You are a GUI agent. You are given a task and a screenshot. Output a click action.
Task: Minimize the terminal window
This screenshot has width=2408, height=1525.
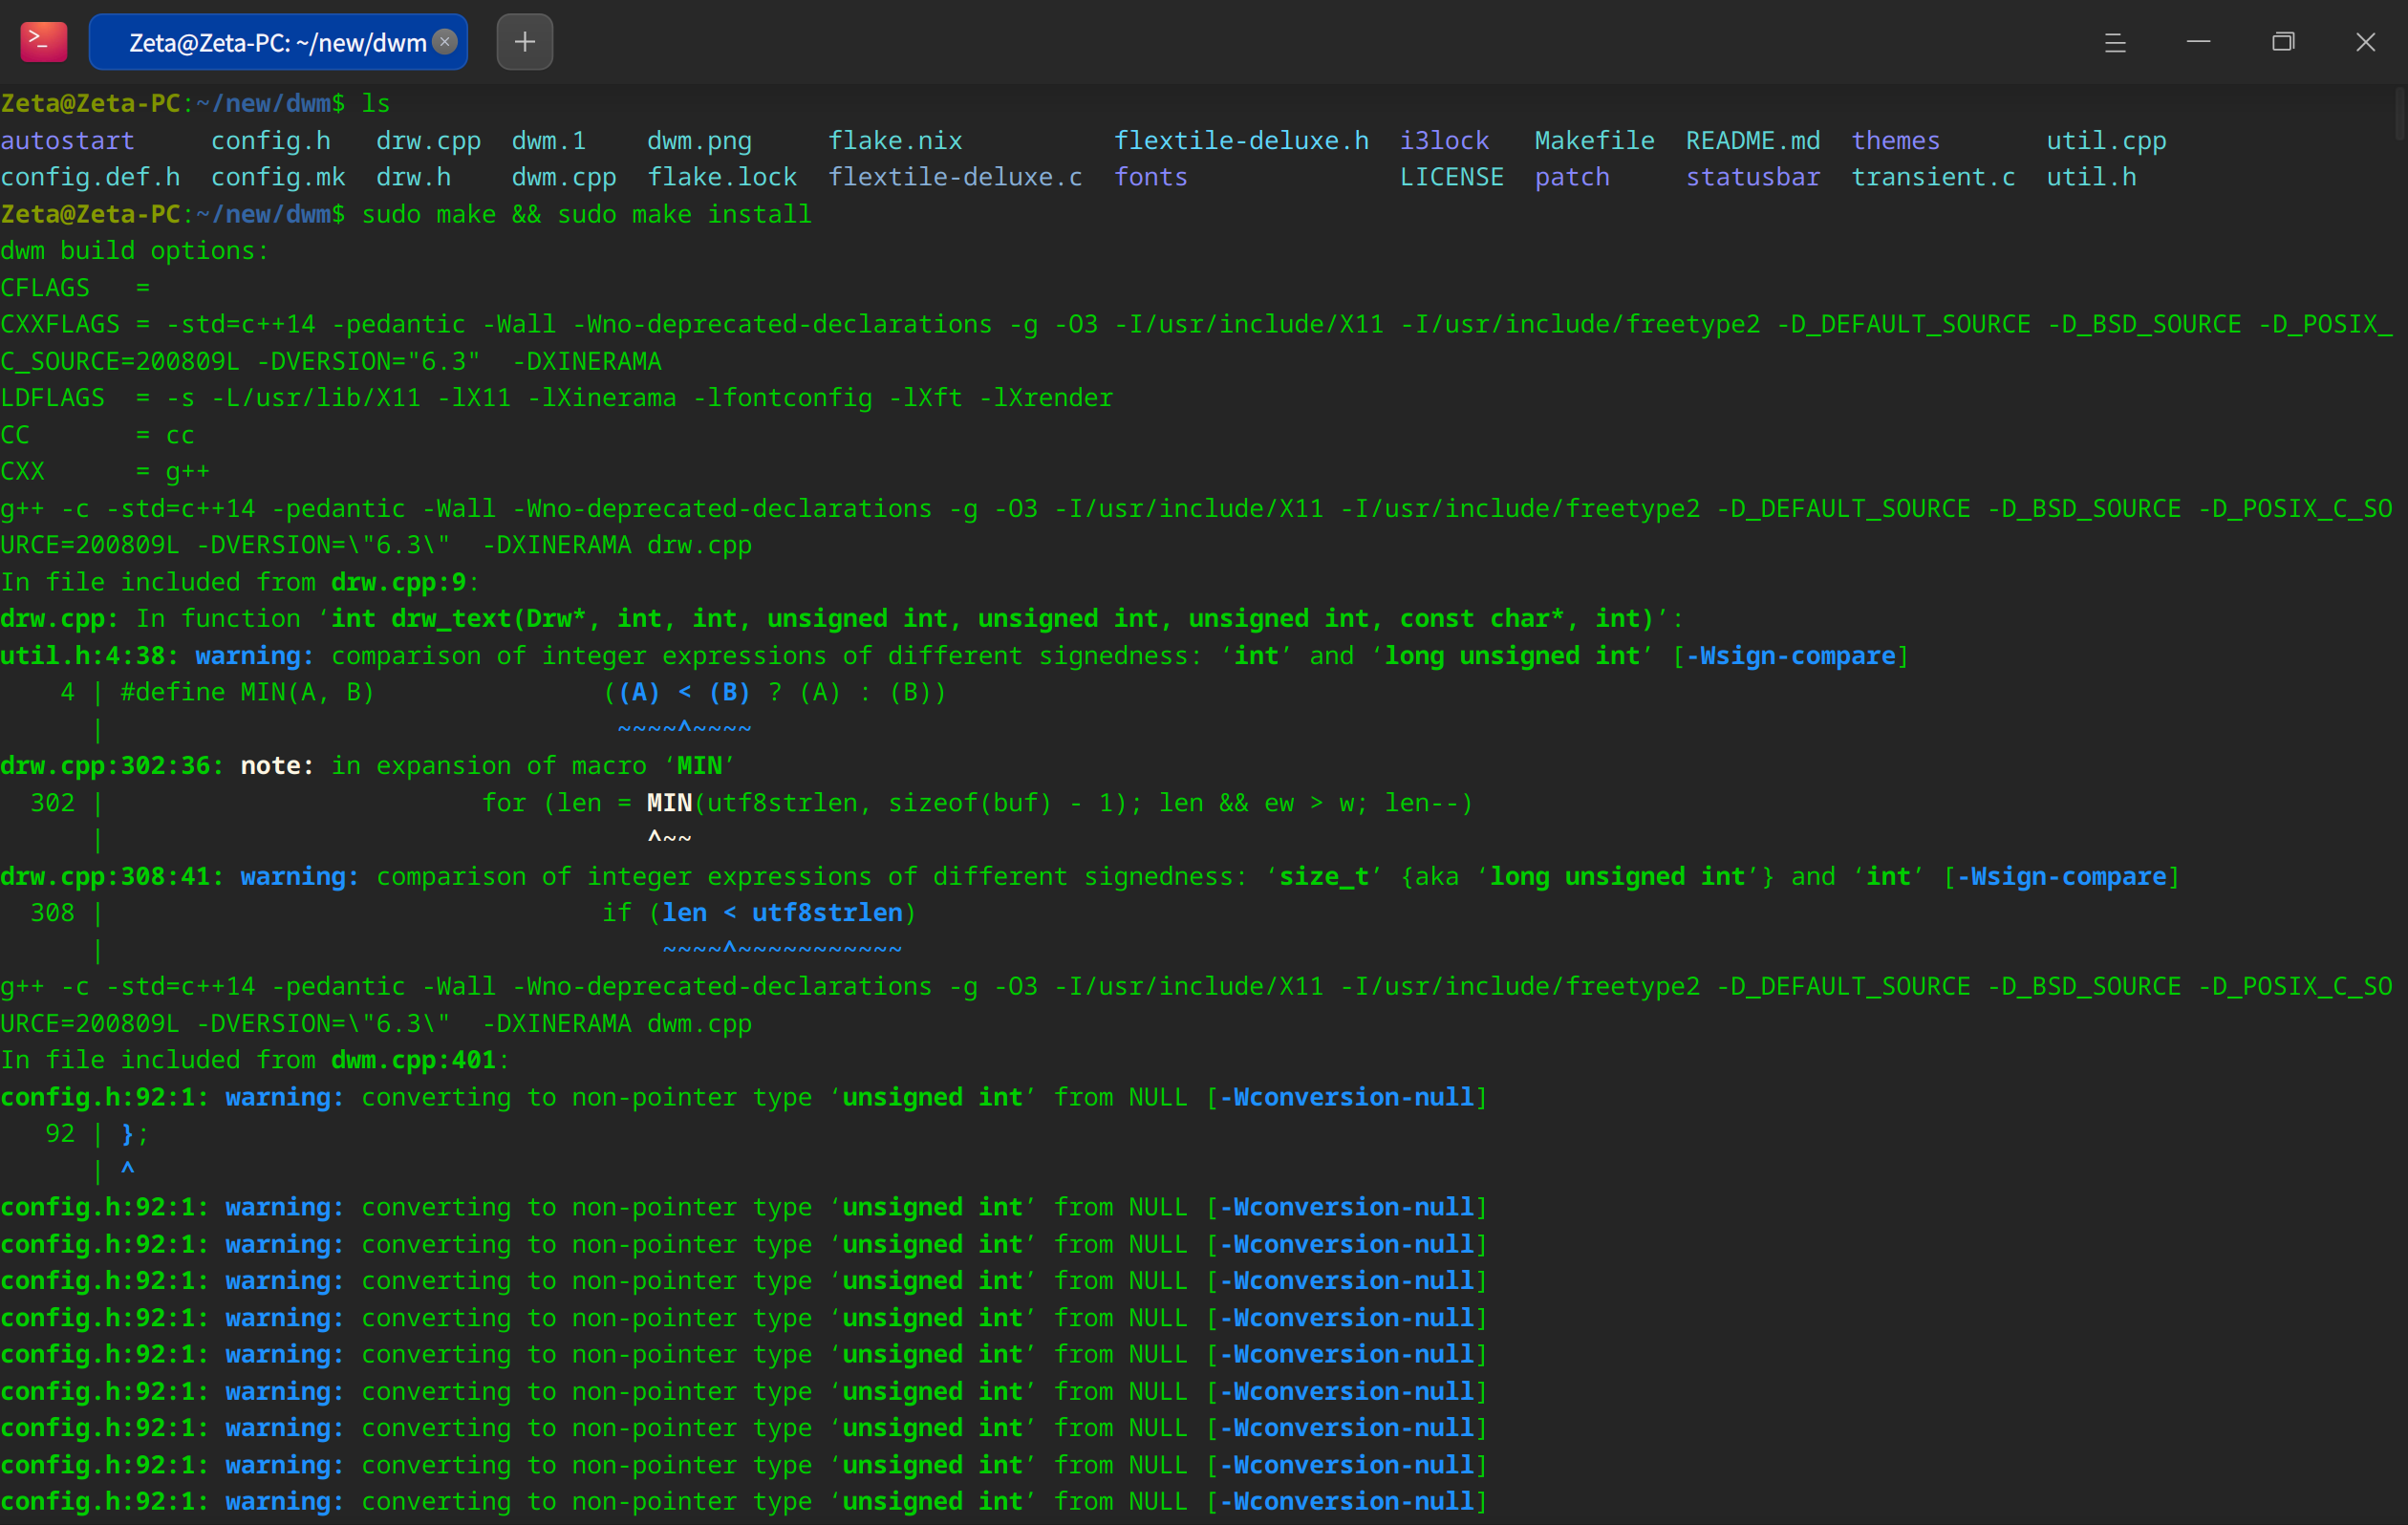[2198, 42]
